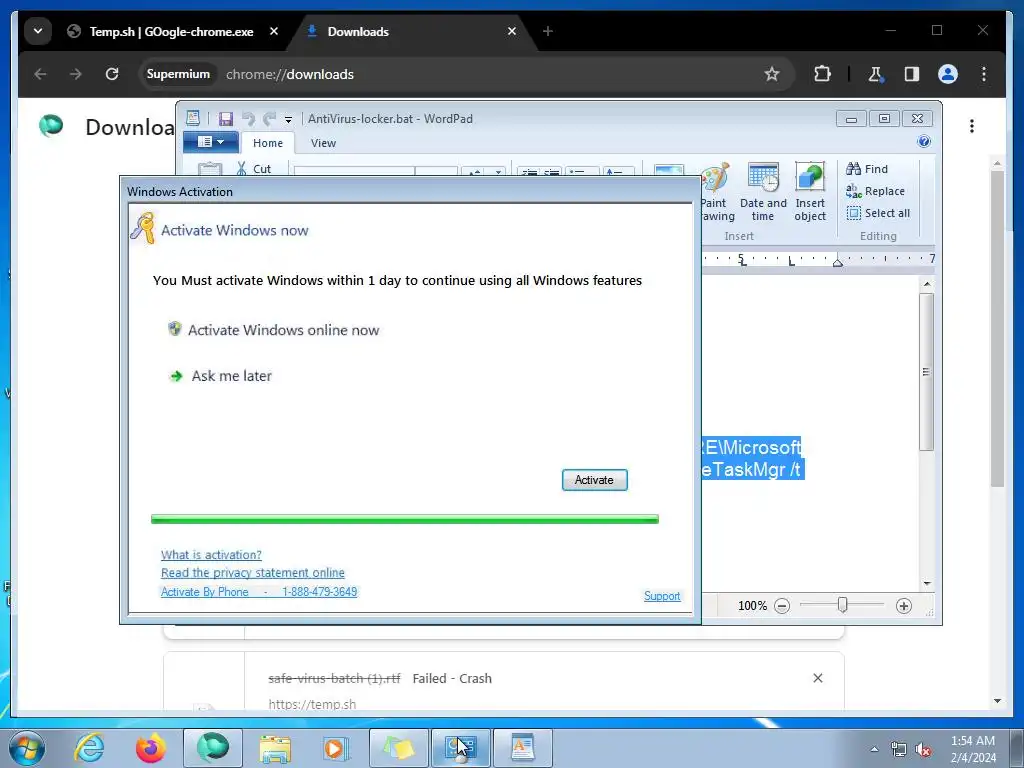
Task: Open the browser three-dot main menu
Action: (x=984, y=74)
